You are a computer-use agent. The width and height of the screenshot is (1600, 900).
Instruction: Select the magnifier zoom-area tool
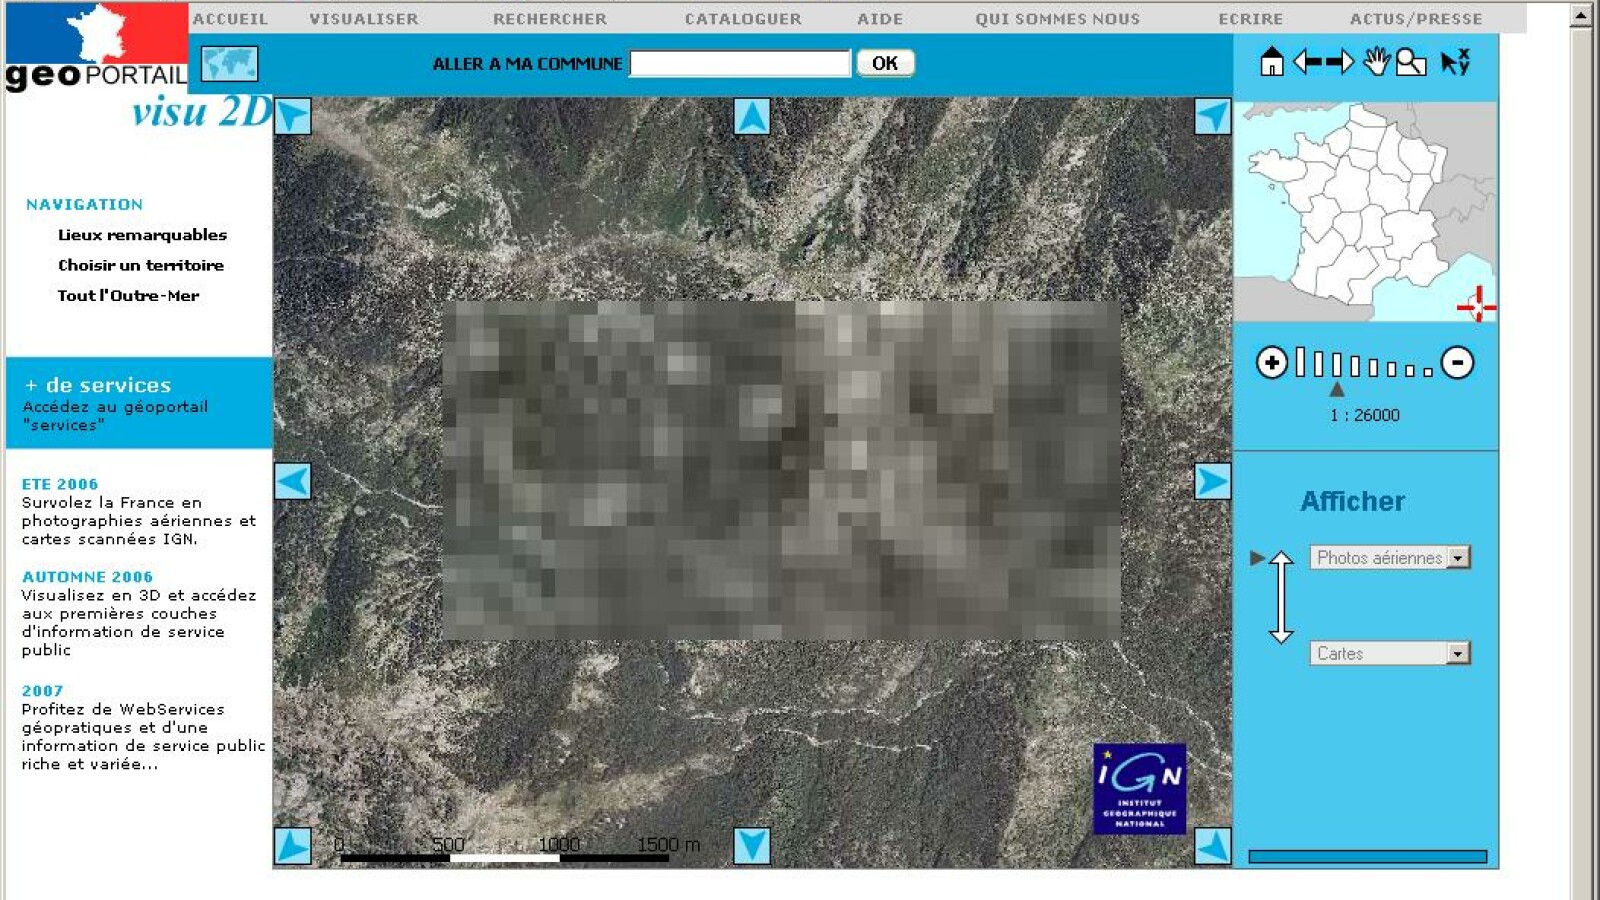[x=1411, y=62]
